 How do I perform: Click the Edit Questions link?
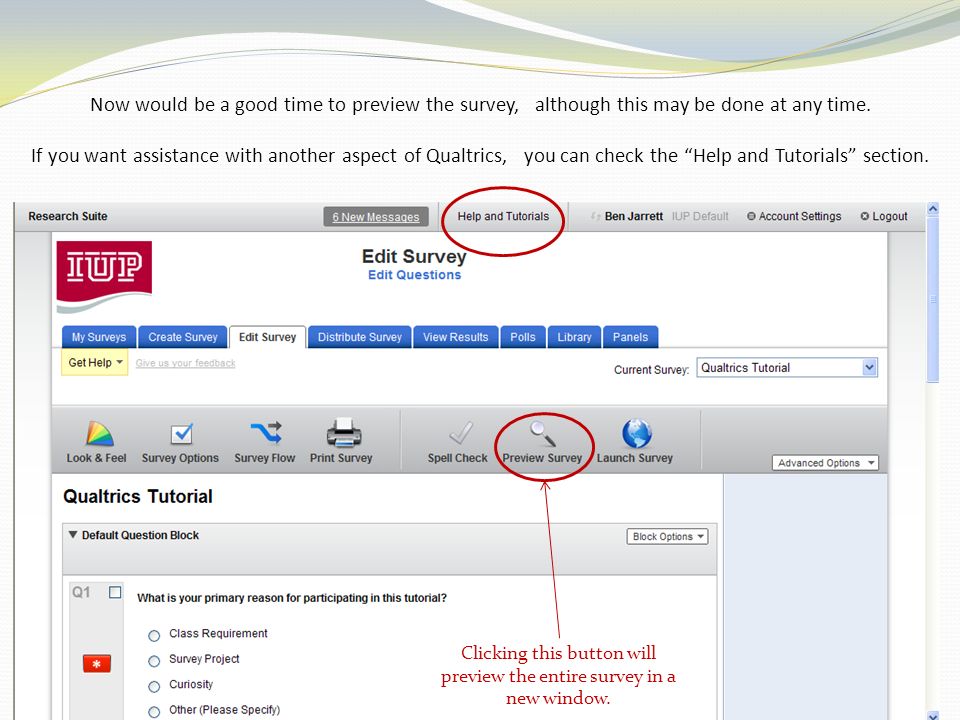(x=414, y=275)
